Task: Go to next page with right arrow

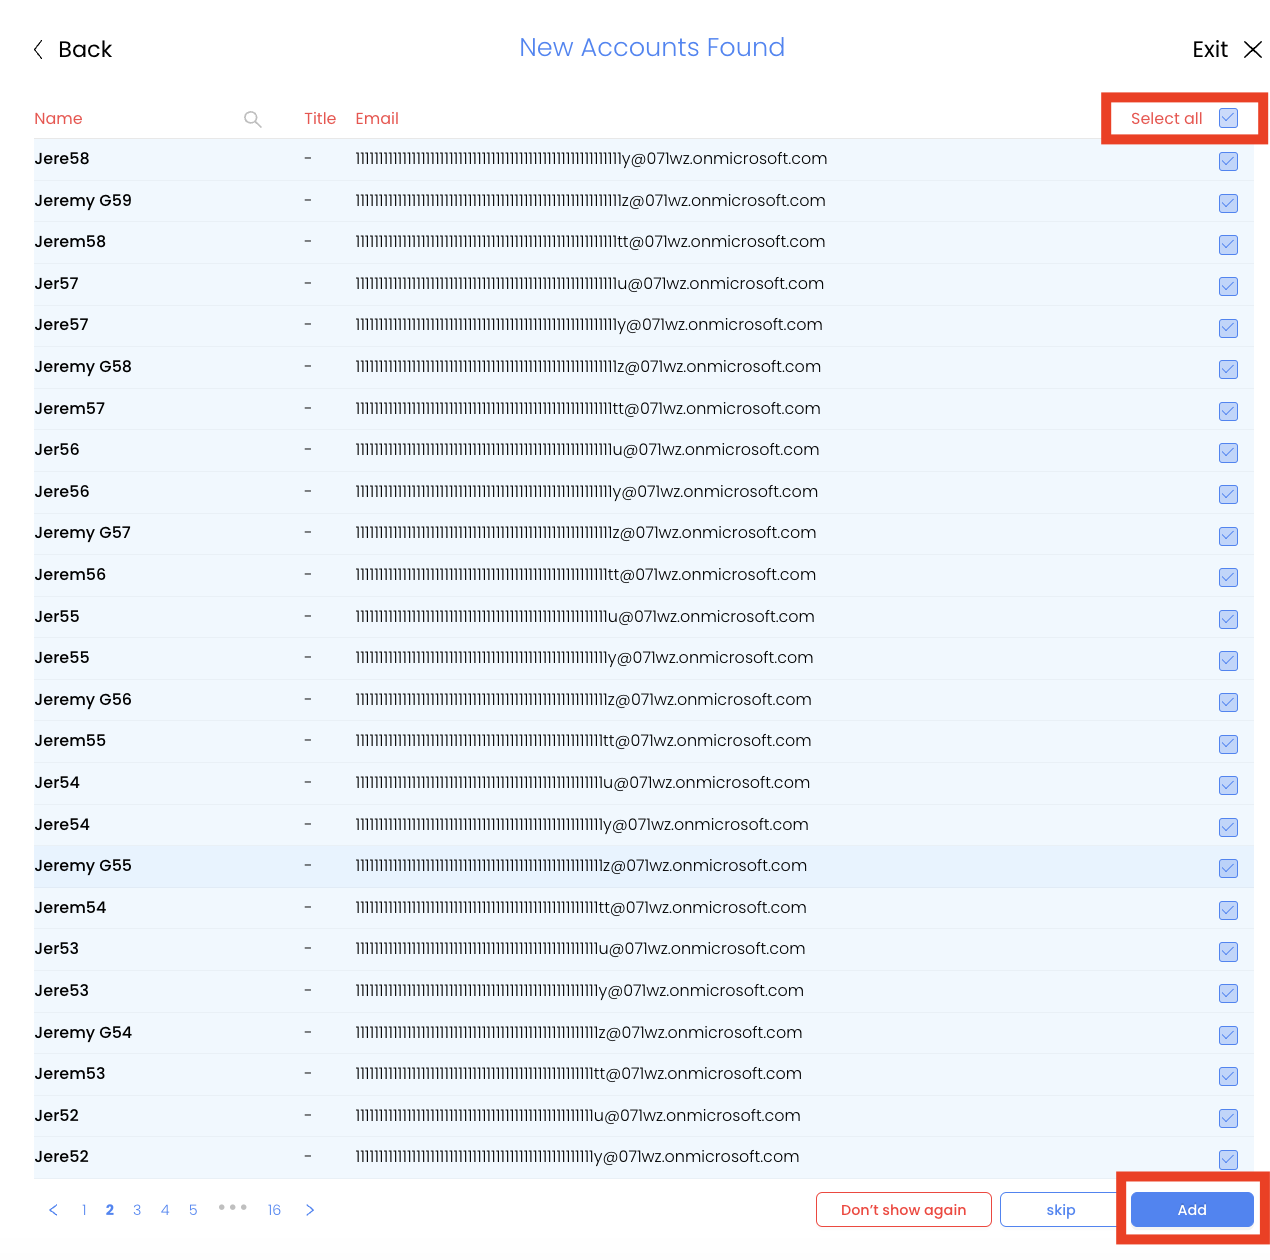Action: coord(310,1210)
